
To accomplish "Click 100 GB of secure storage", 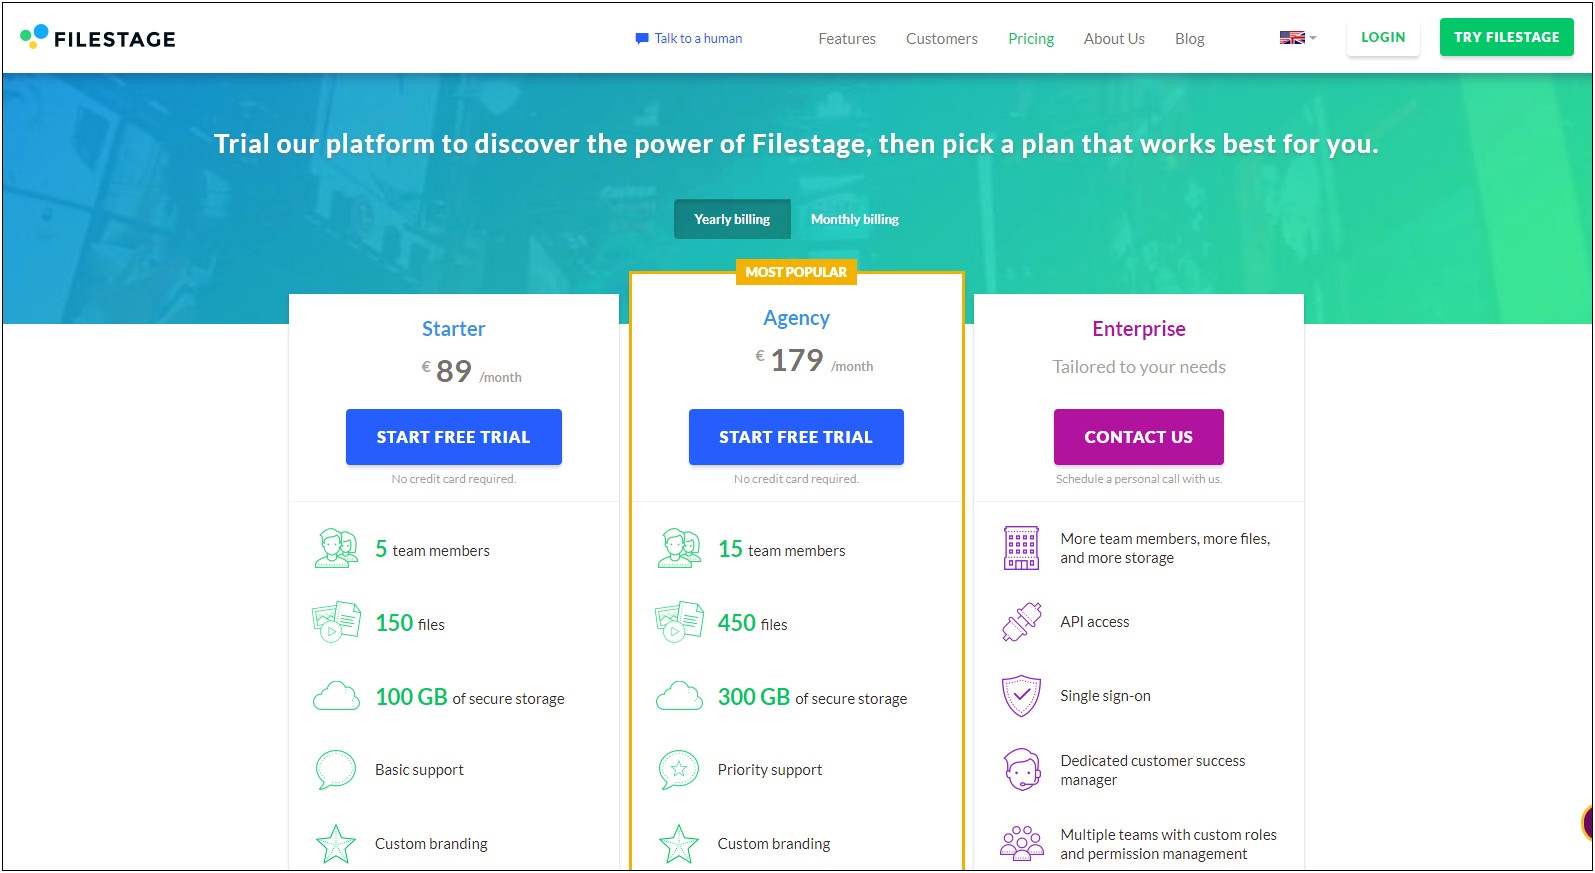I will click(x=470, y=697).
